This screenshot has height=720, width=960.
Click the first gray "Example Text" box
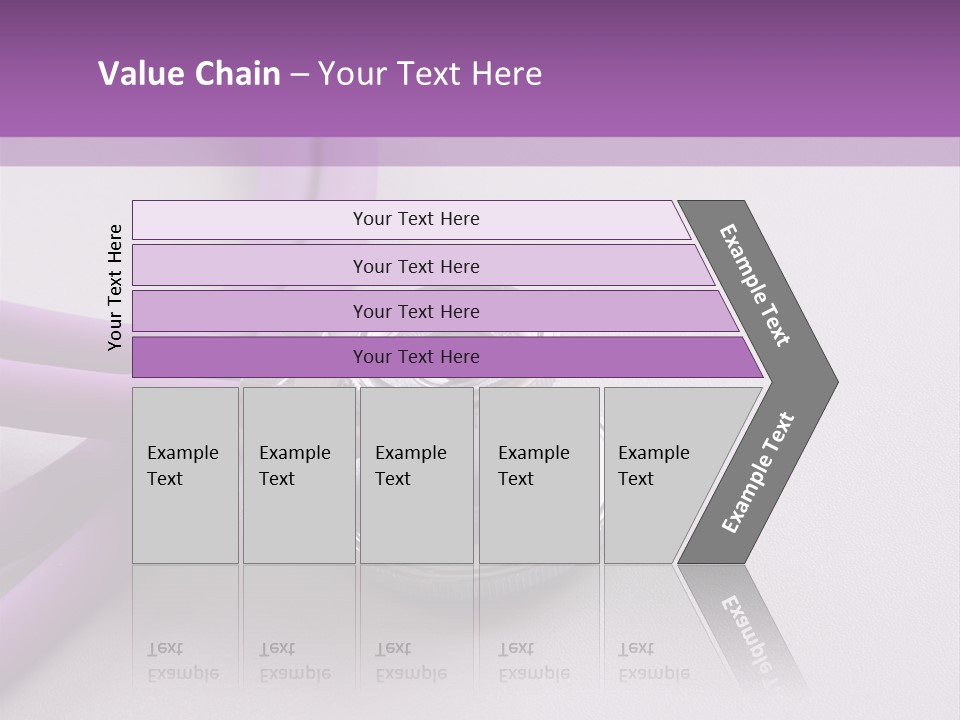click(184, 466)
